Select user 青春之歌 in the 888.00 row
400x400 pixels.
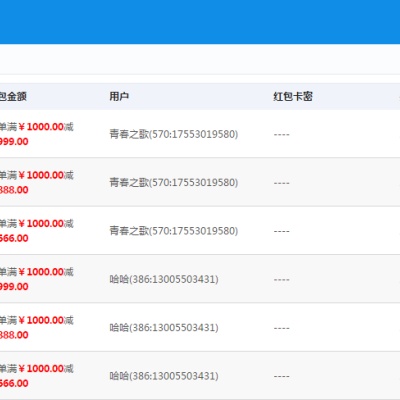tap(174, 182)
